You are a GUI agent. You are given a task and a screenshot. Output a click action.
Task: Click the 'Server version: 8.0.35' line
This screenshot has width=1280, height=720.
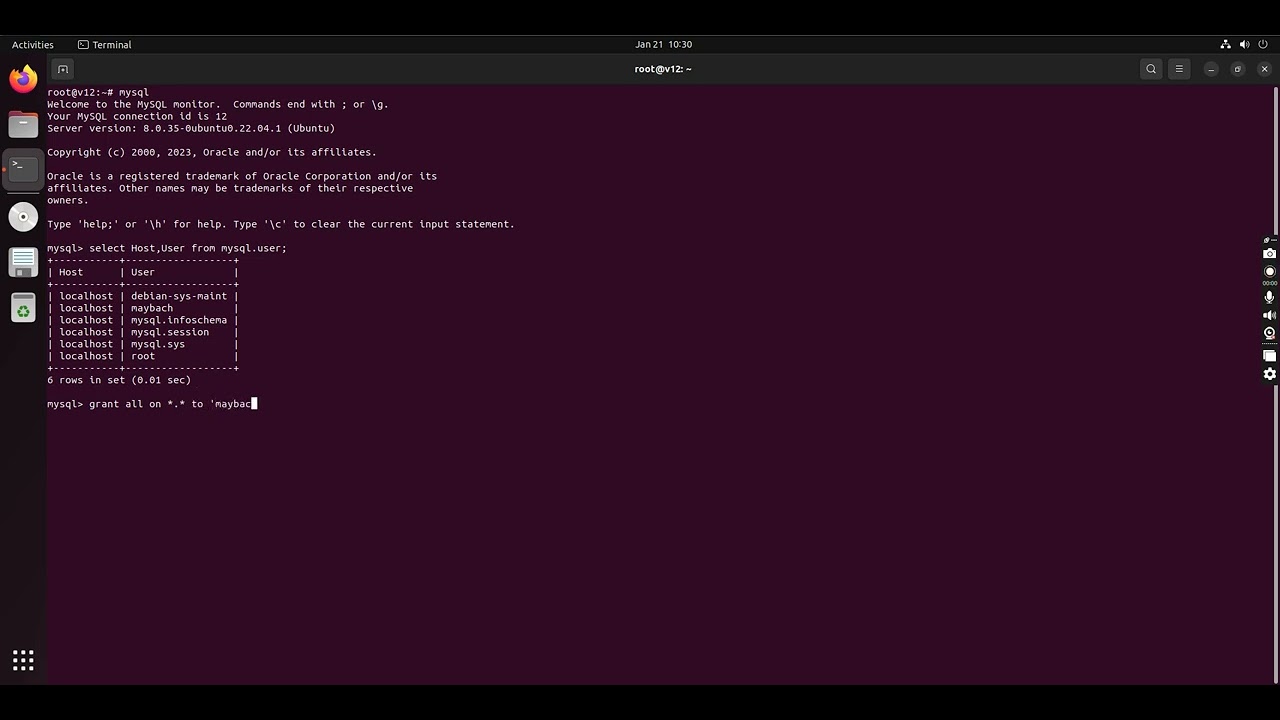pos(191,128)
